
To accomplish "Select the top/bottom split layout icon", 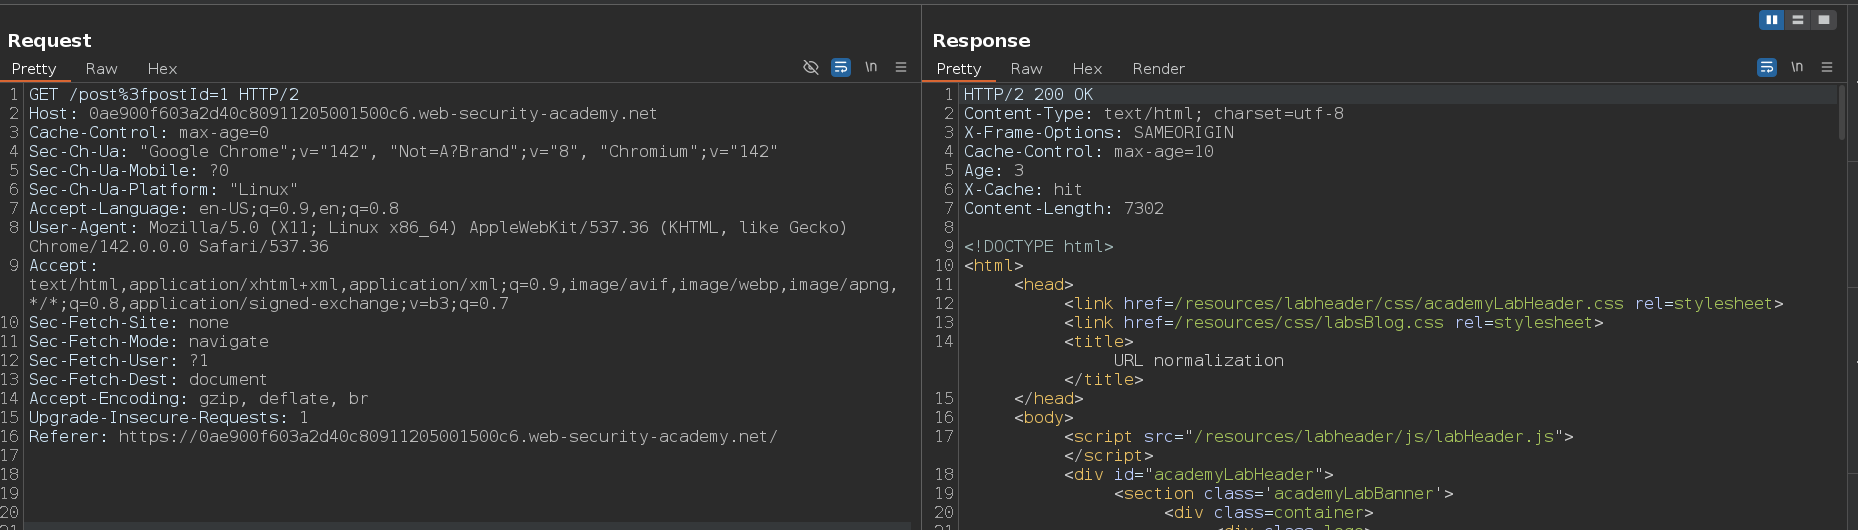I will [1798, 20].
